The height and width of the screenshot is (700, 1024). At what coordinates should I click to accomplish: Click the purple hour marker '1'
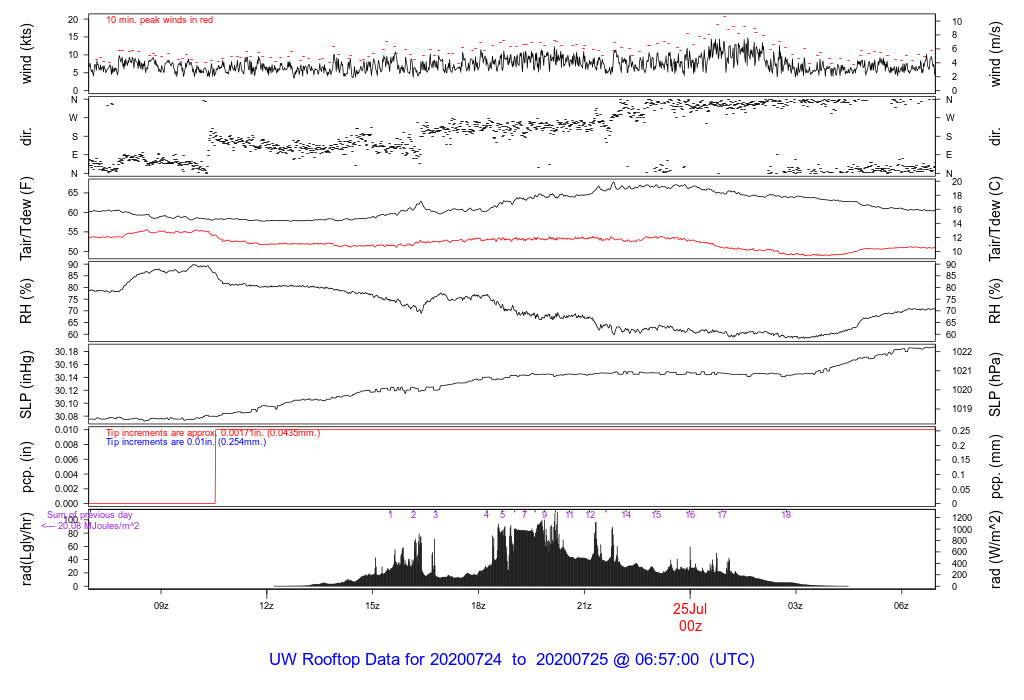click(x=391, y=515)
